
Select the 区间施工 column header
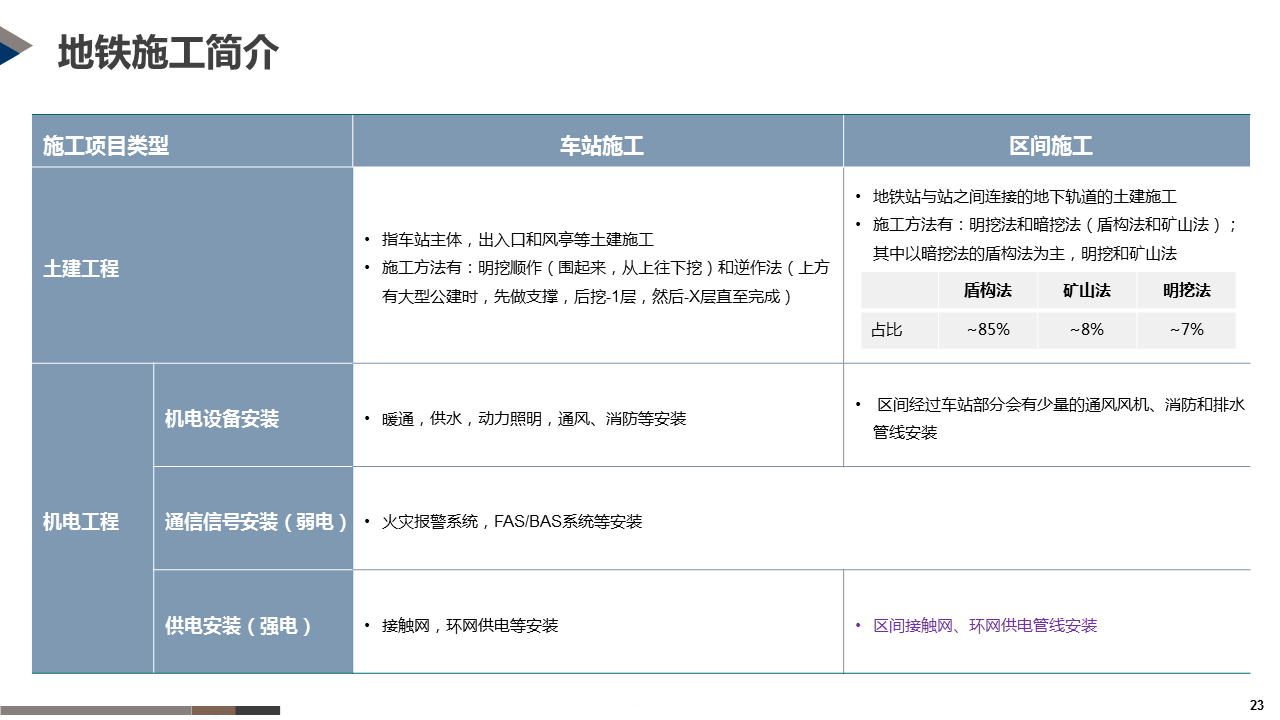(1050, 146)
